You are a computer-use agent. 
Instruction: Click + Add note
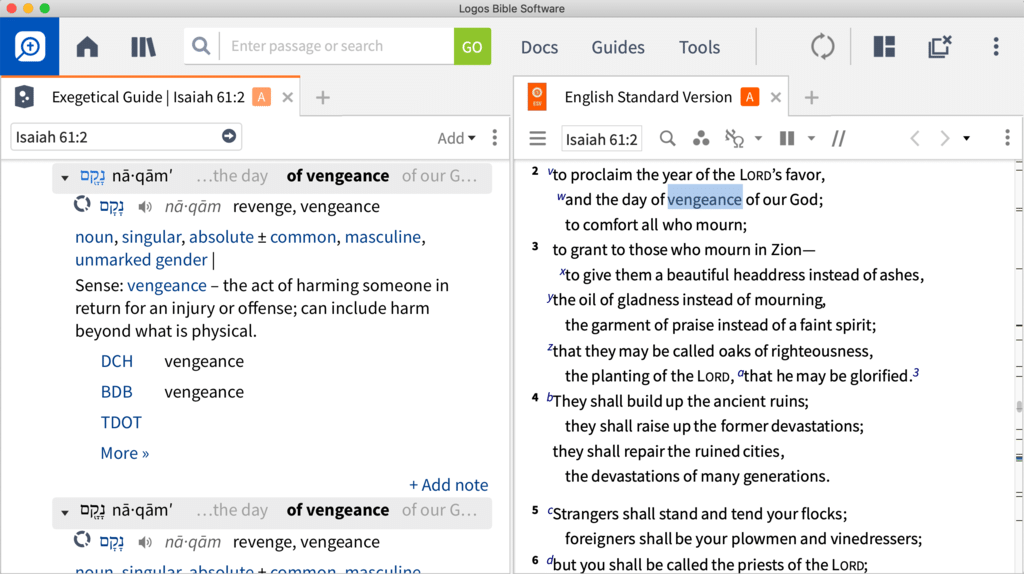(449, 485)
